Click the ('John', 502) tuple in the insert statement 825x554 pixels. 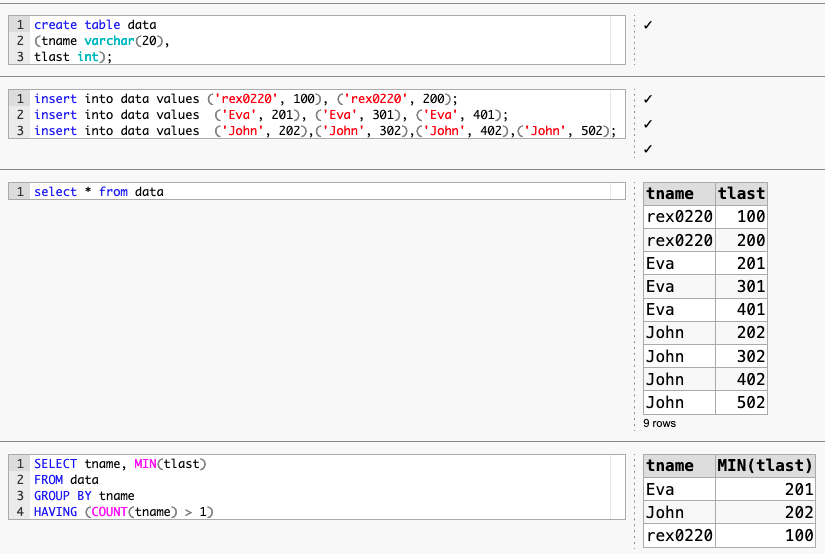coord(563,131)
